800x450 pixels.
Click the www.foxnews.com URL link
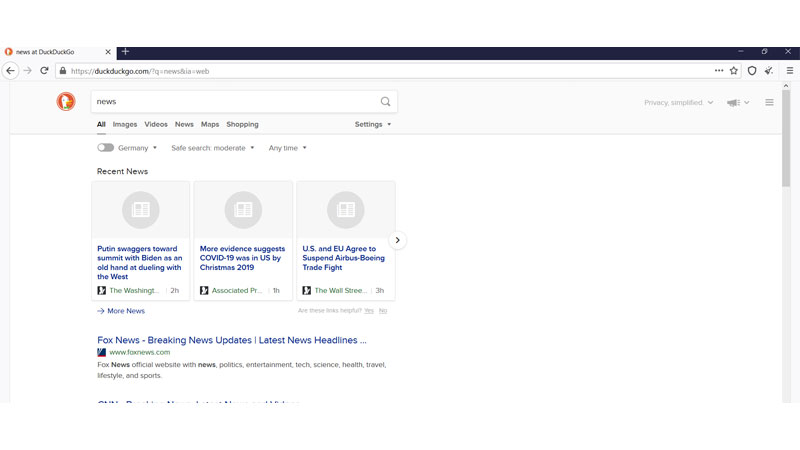(140, 352)
